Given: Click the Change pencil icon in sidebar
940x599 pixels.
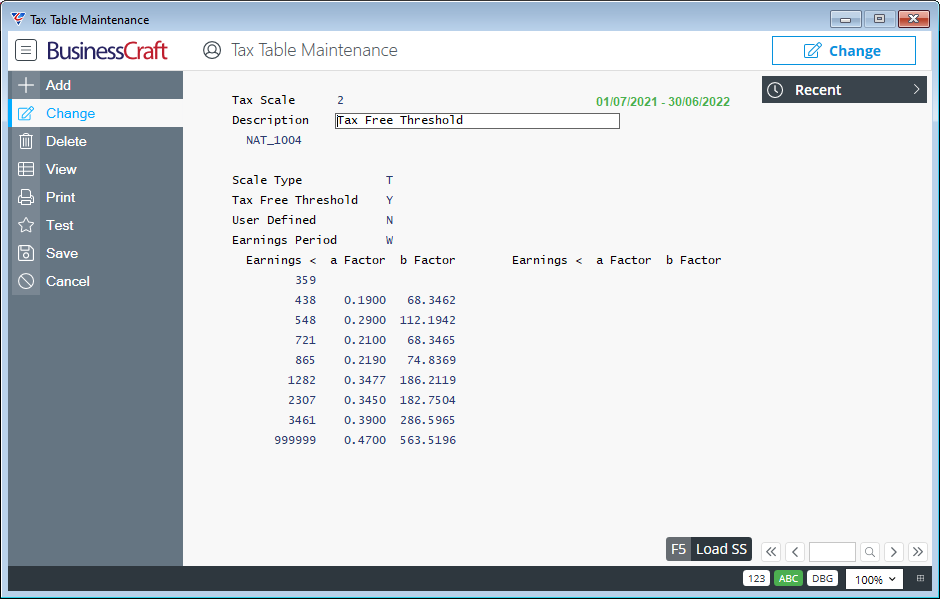Looking at the screenshot, I should 26,113.
